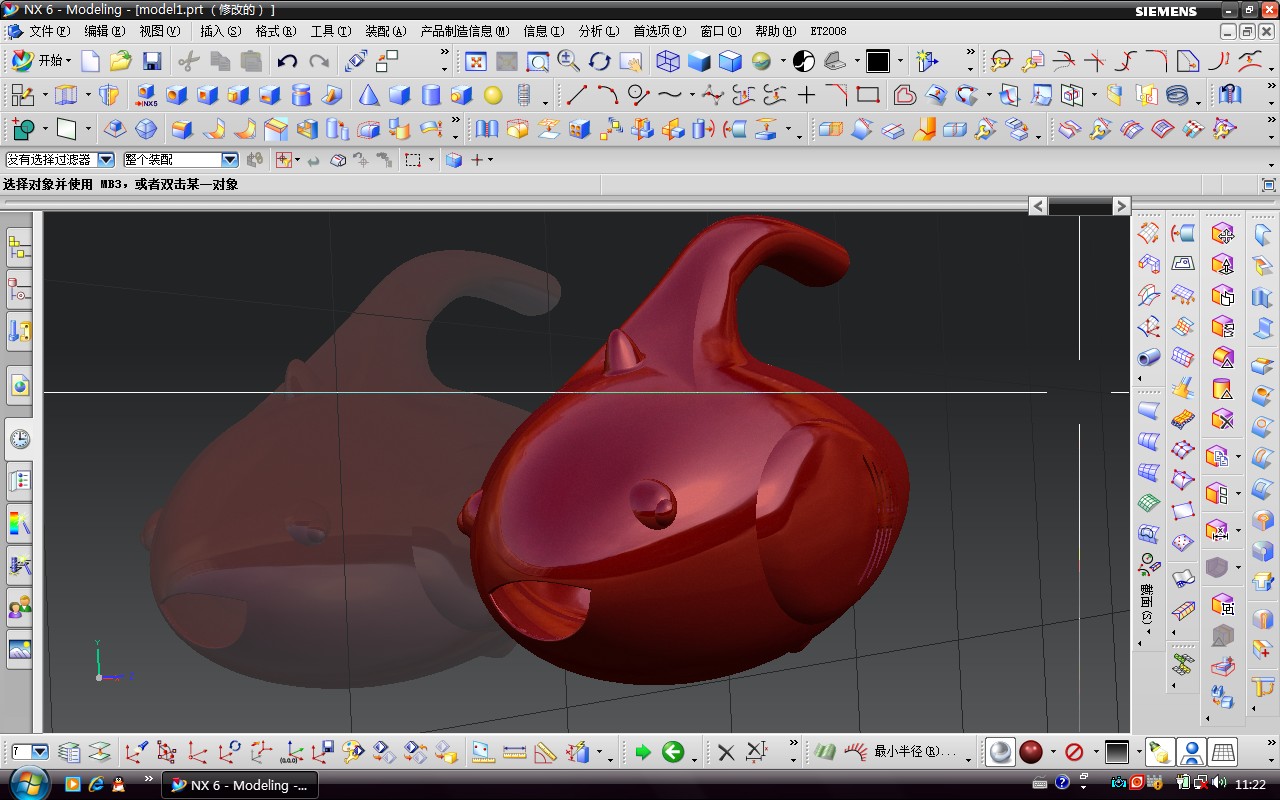The width and height of the screenshot is (1280, 800).
Task: Select the Zoom magnifier tool
Action: click(x=569, y=61)
